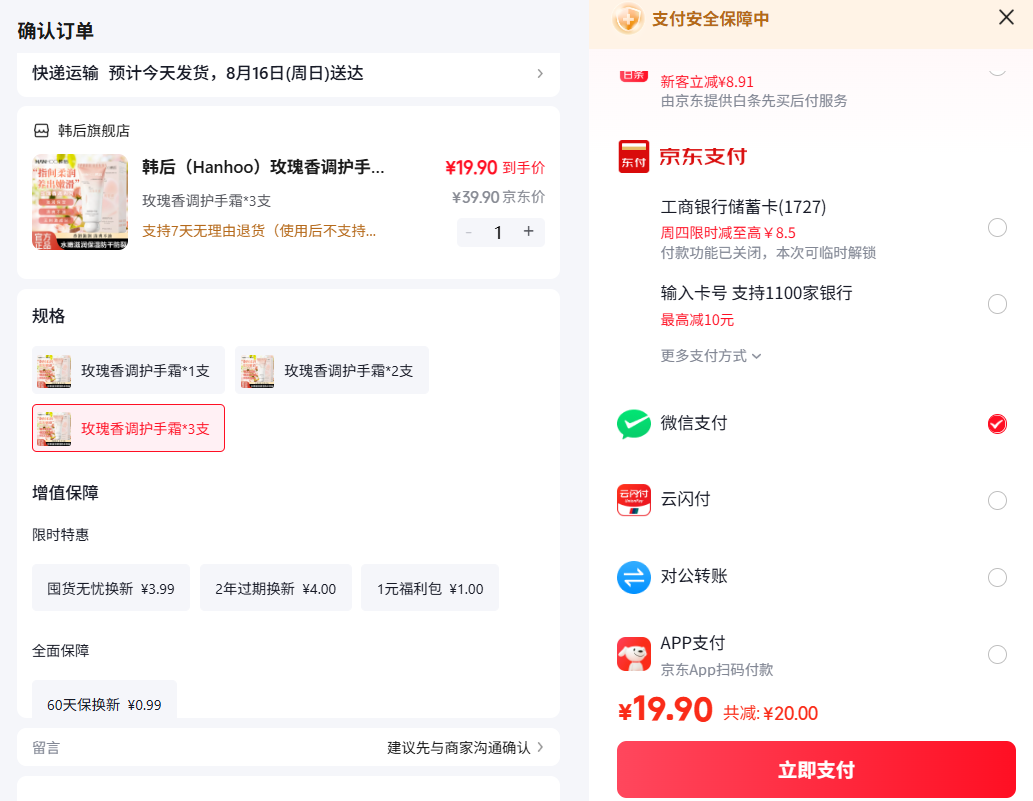Choose spec 玫瑰香调护手霜*2支

pos(331,370)
